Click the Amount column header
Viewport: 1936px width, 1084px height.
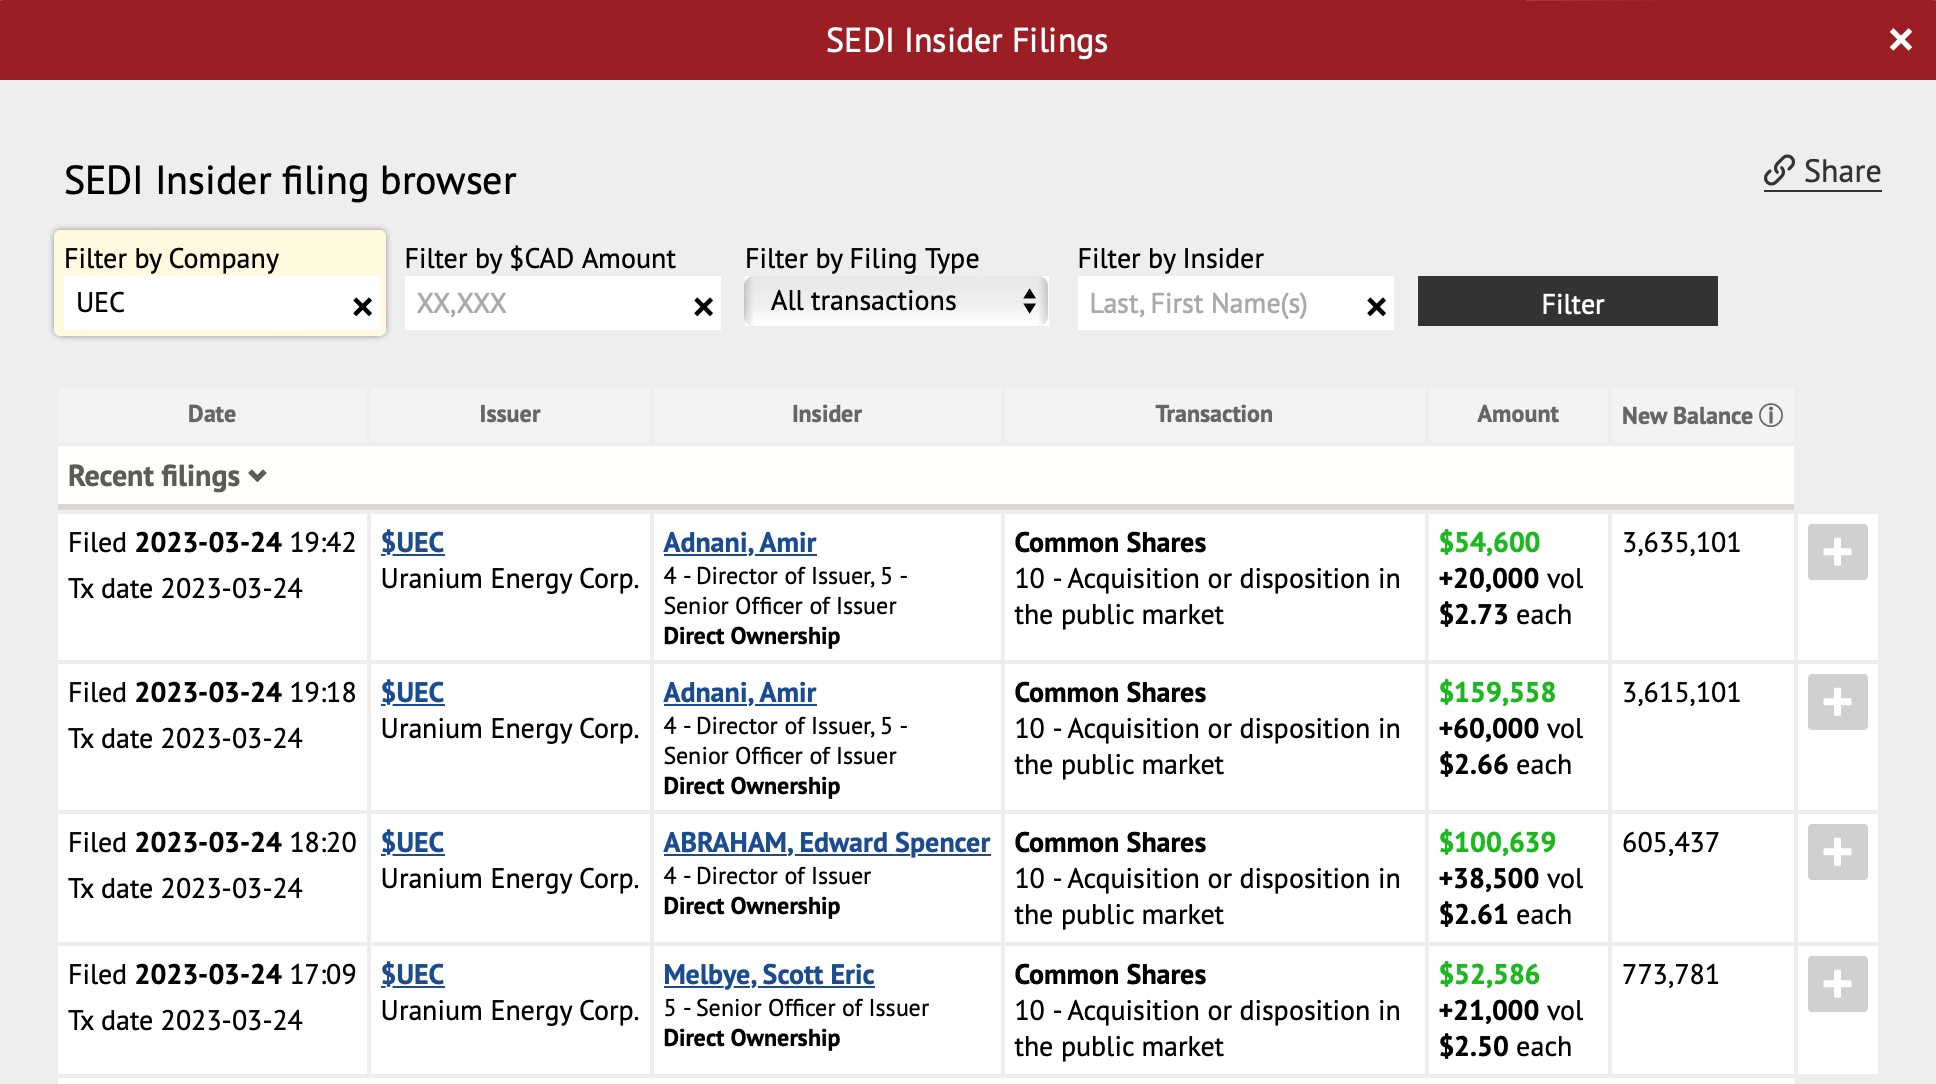pyautogui.click(x=1517, y=414)
